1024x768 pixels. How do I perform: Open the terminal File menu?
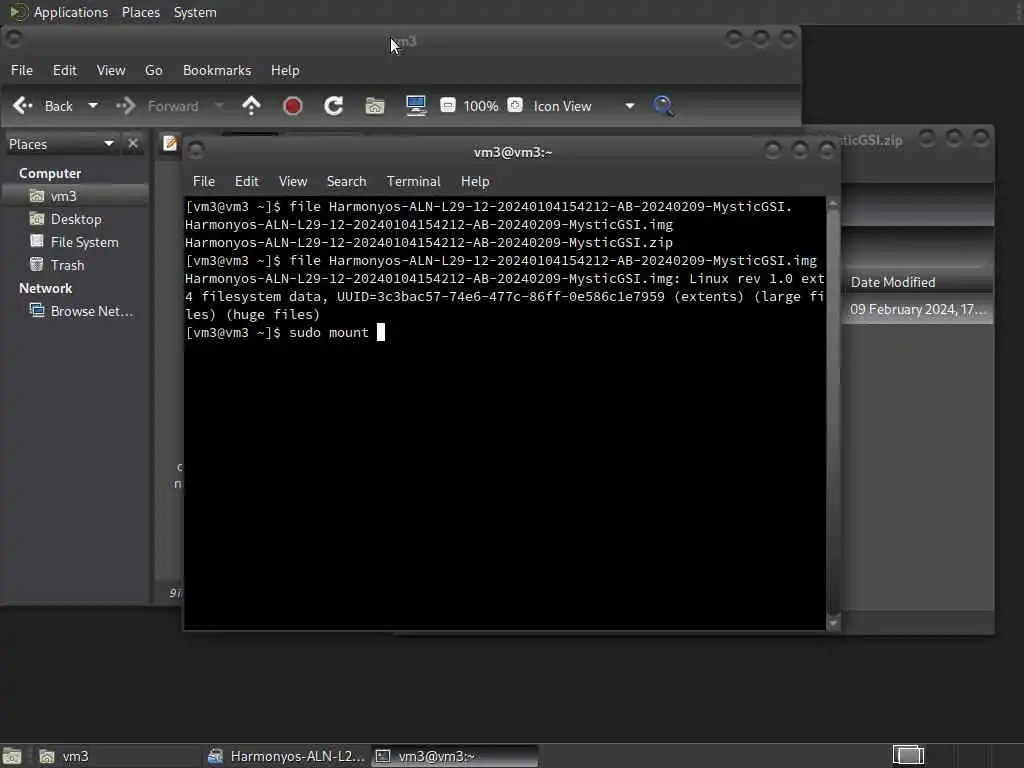(204, 181)
